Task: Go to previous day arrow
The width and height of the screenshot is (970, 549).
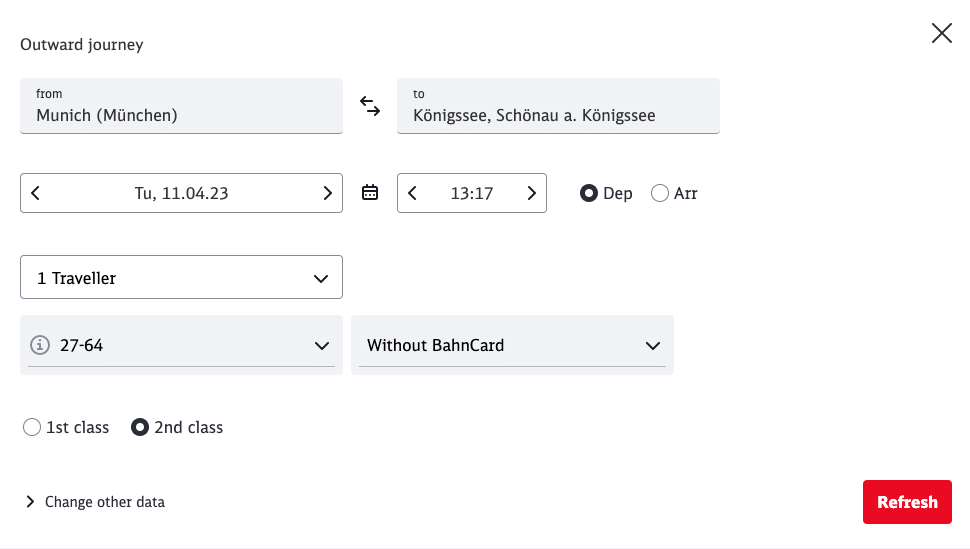Action: point(36,193)
